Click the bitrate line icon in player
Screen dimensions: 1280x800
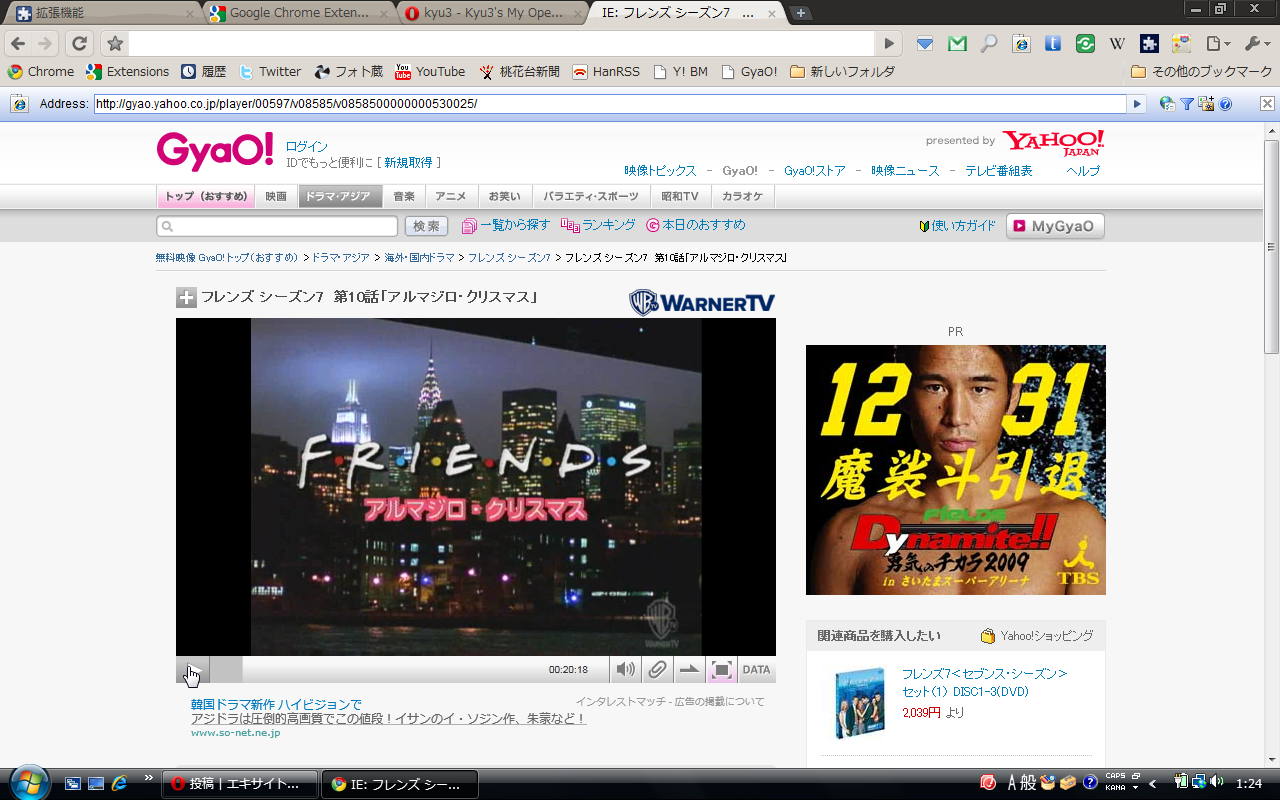coord(690,670)
